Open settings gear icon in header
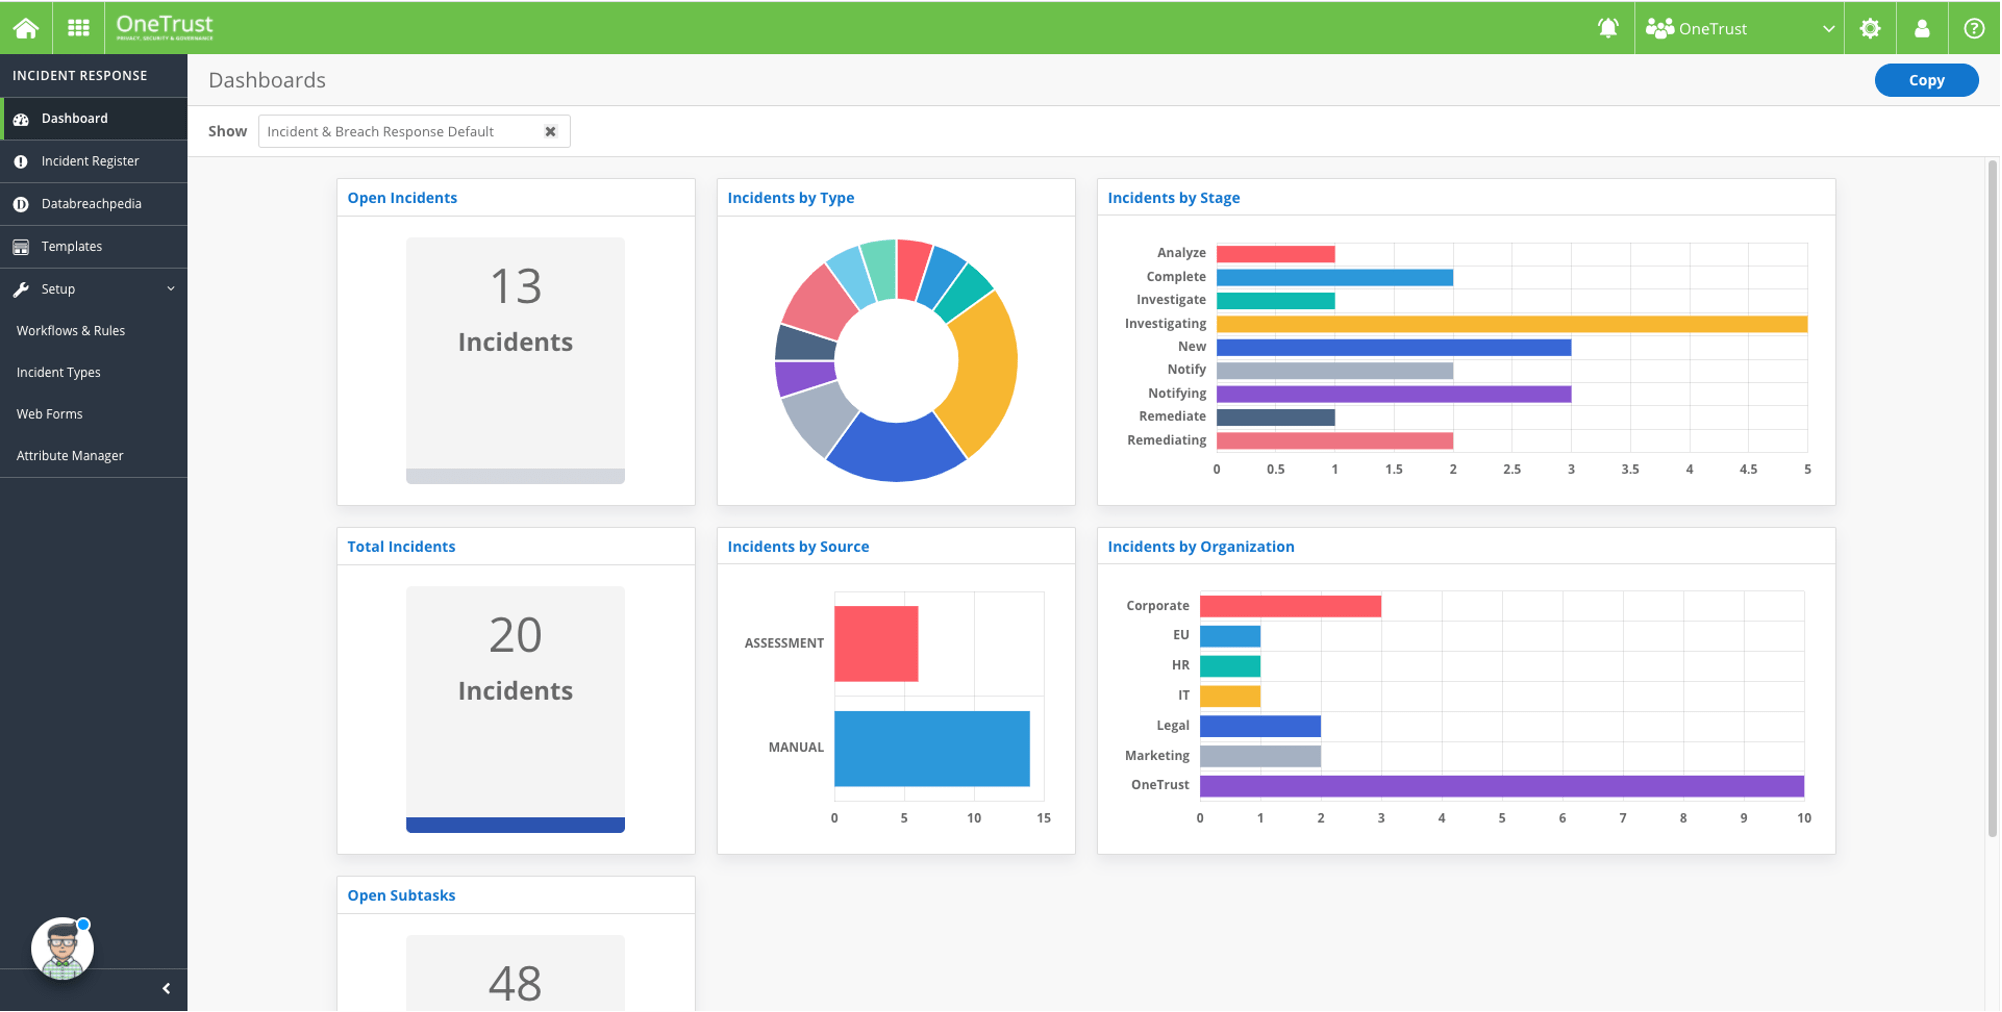 click(1870, 28)
